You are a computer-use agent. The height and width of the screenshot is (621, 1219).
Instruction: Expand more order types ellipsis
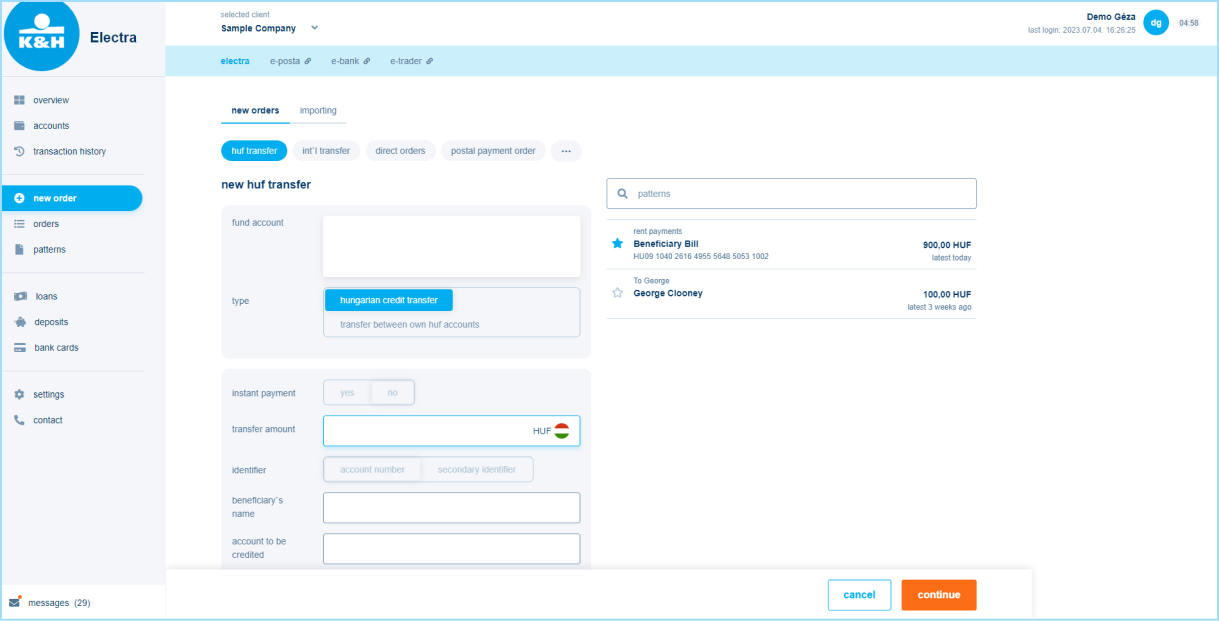[x=565, y=151]
